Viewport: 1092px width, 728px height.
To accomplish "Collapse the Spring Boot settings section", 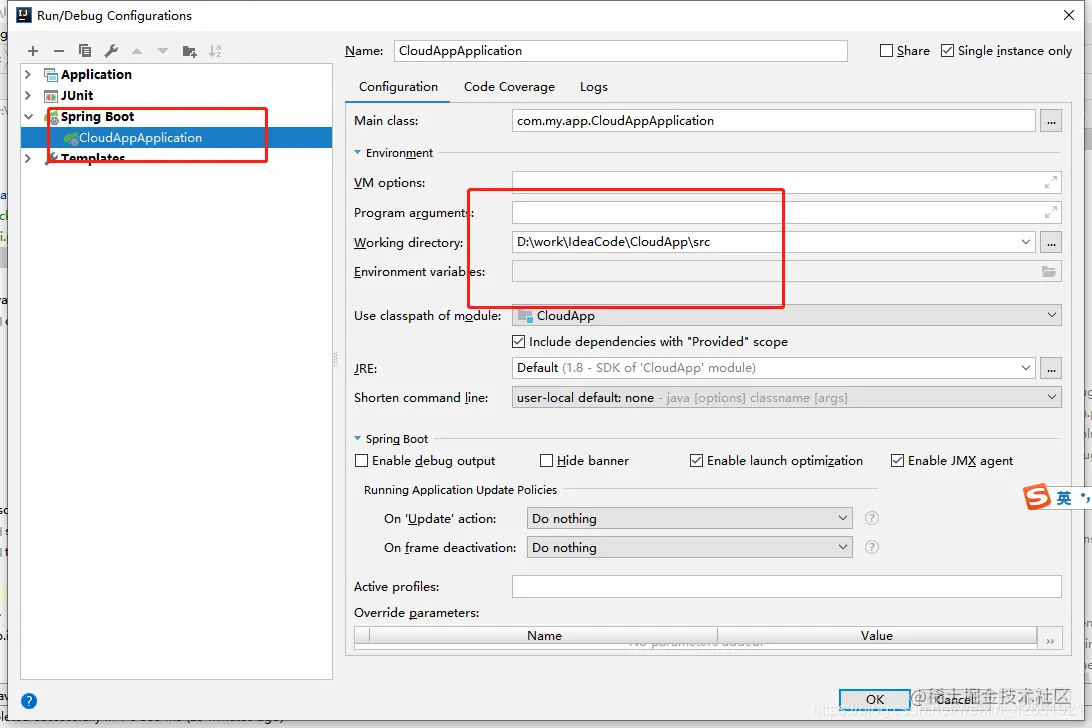I will (x=357, y=438).
